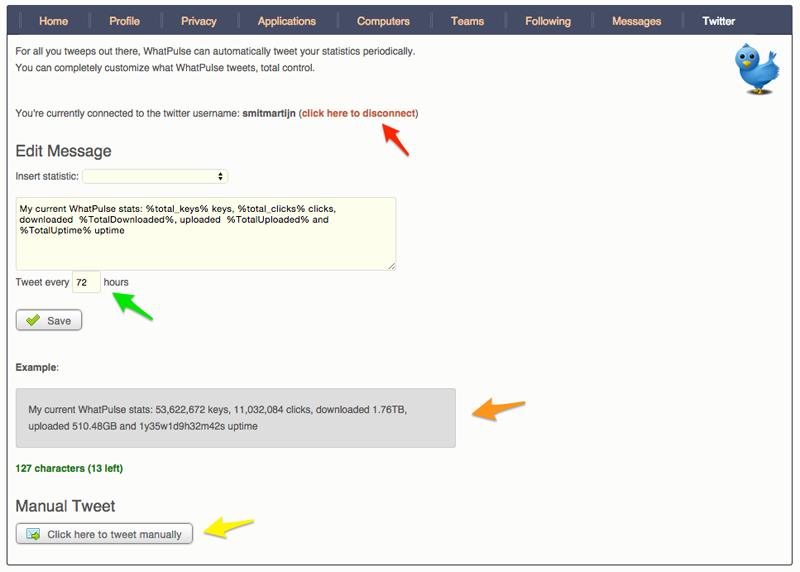
Task: Click the gray example tweet preview box
Action: (235, 418)
